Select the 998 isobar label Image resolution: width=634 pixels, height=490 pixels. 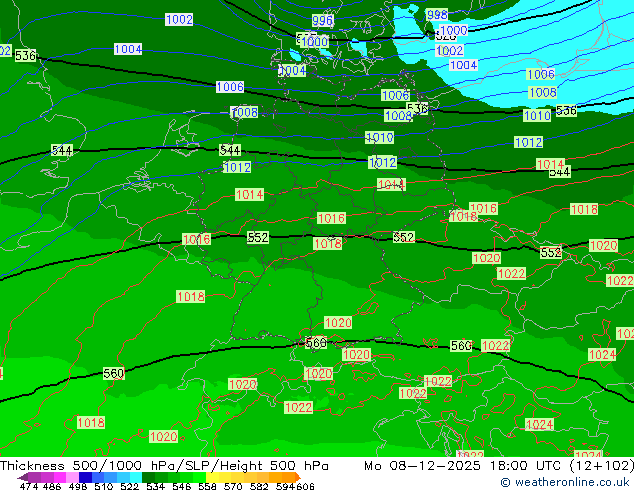click(437, 15)
